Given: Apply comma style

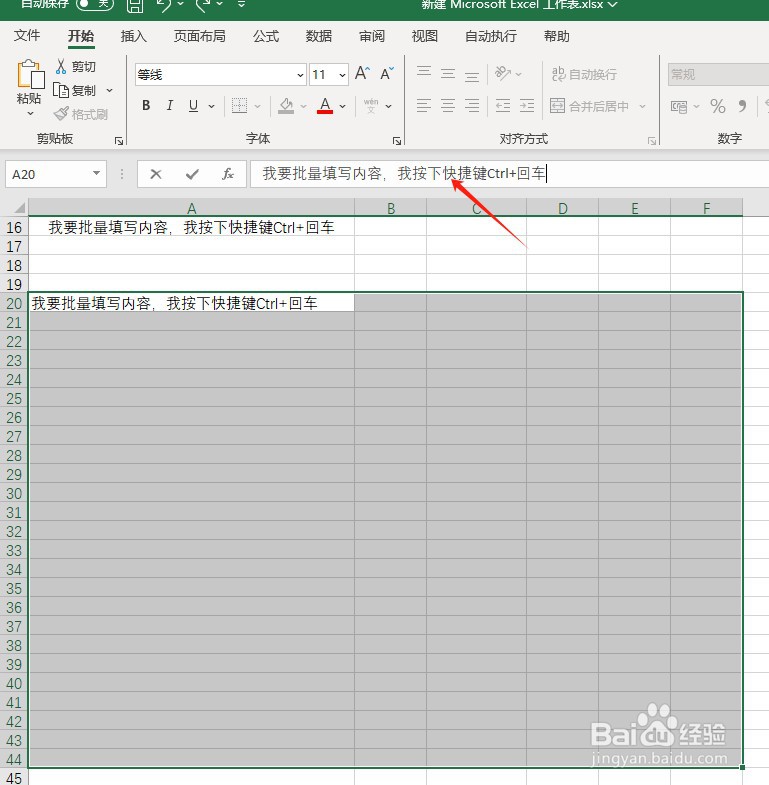Looking at the screenshot, I should coord(742,106).
